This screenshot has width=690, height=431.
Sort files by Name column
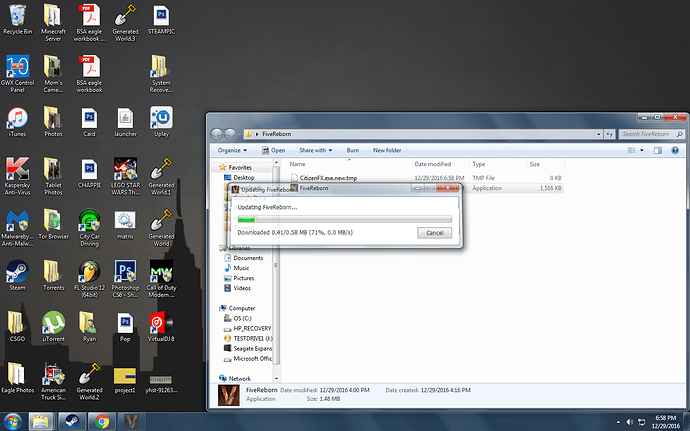[348, 164]
